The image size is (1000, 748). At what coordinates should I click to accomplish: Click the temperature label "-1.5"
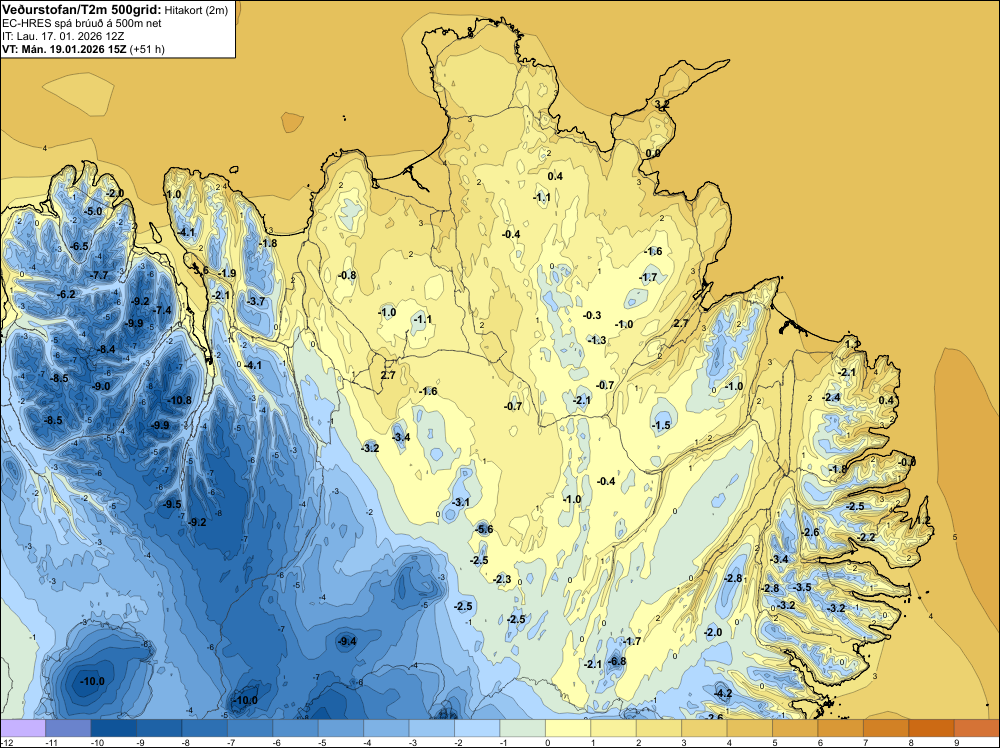[661, 425]
